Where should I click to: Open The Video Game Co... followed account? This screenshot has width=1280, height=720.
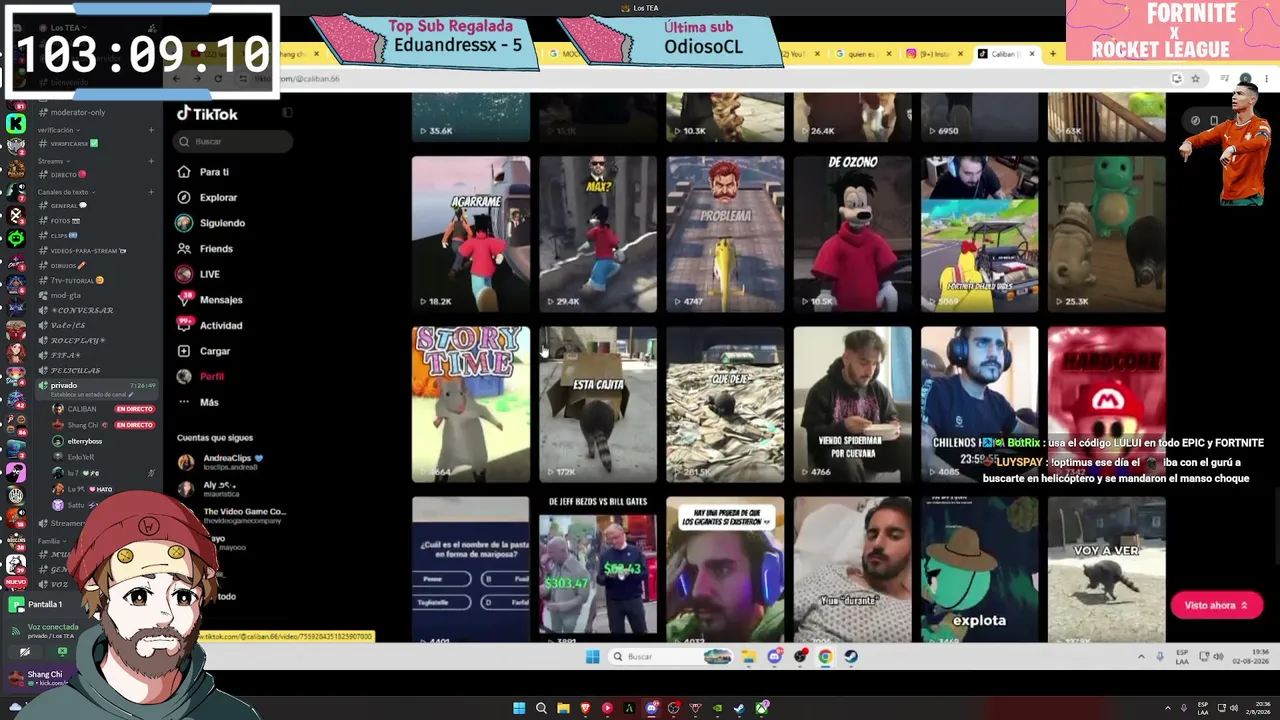[x=232, y=515]
